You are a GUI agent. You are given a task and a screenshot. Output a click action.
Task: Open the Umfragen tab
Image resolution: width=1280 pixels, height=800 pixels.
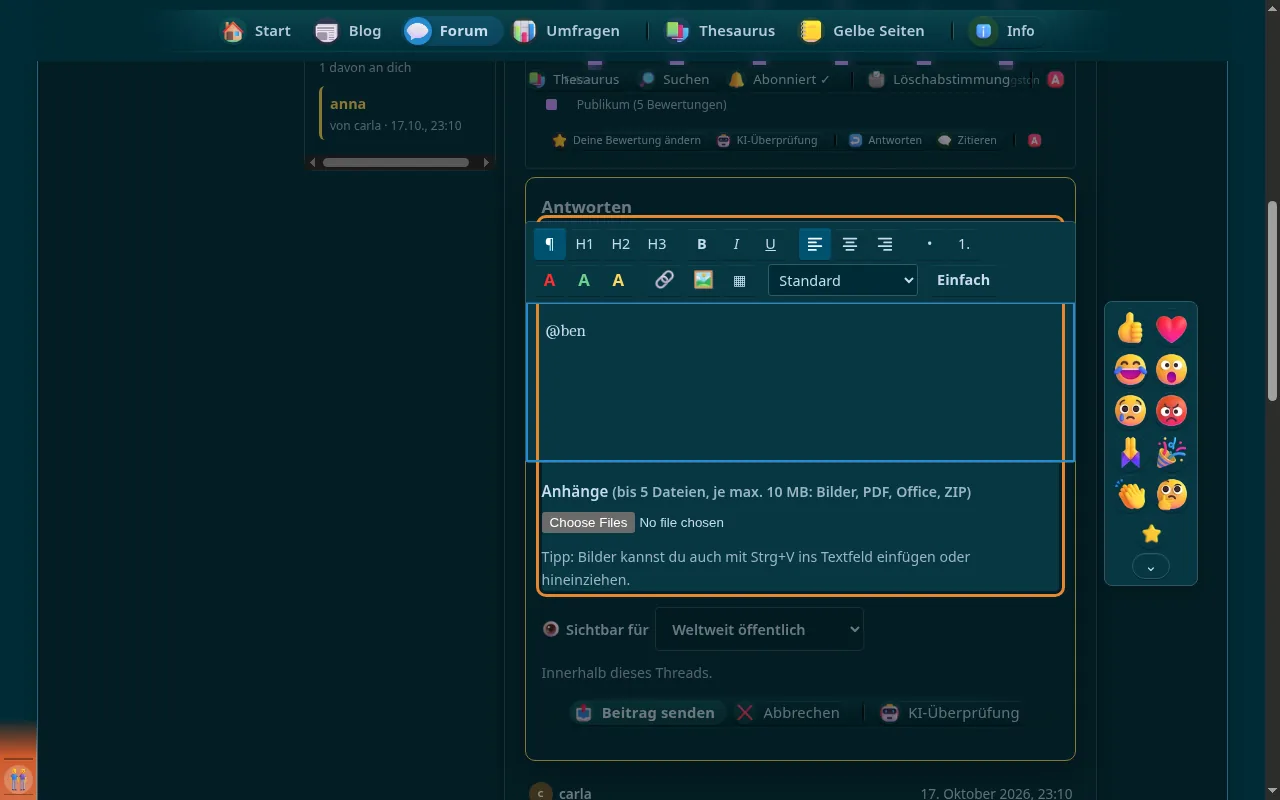567,31
